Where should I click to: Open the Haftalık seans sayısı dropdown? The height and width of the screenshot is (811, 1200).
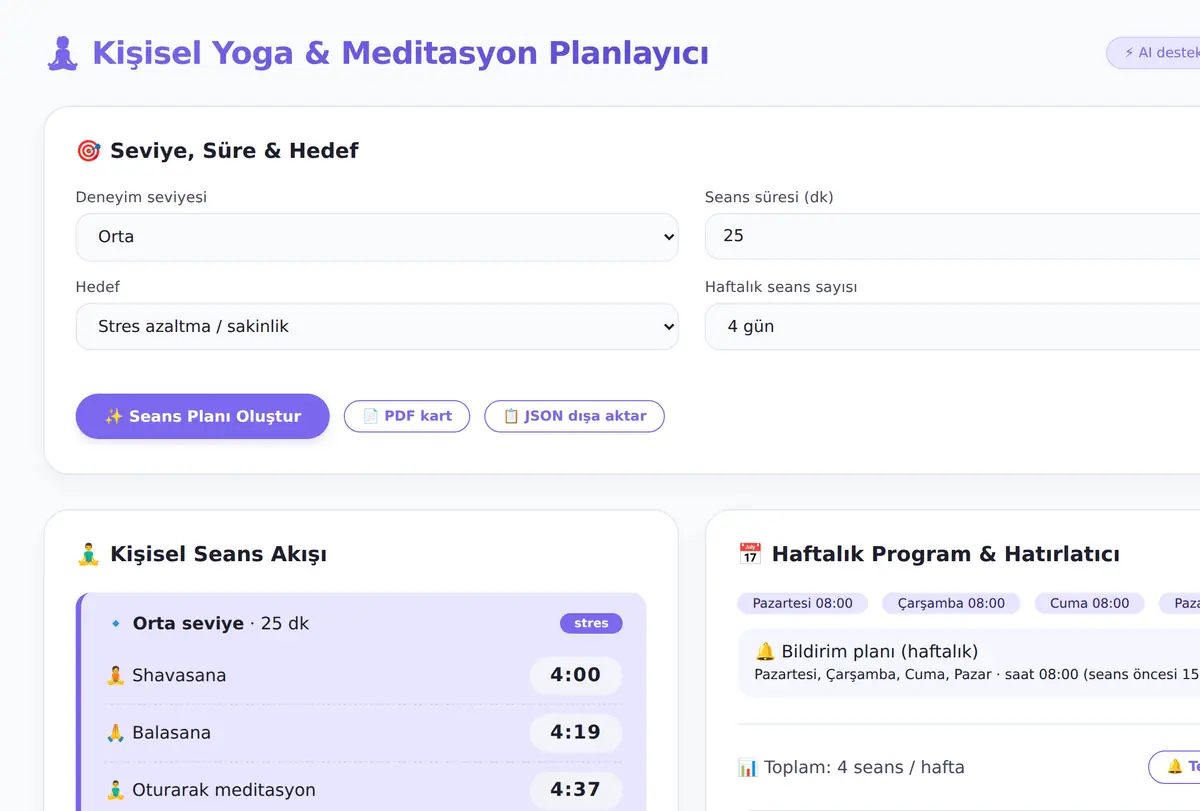point(952,326)
